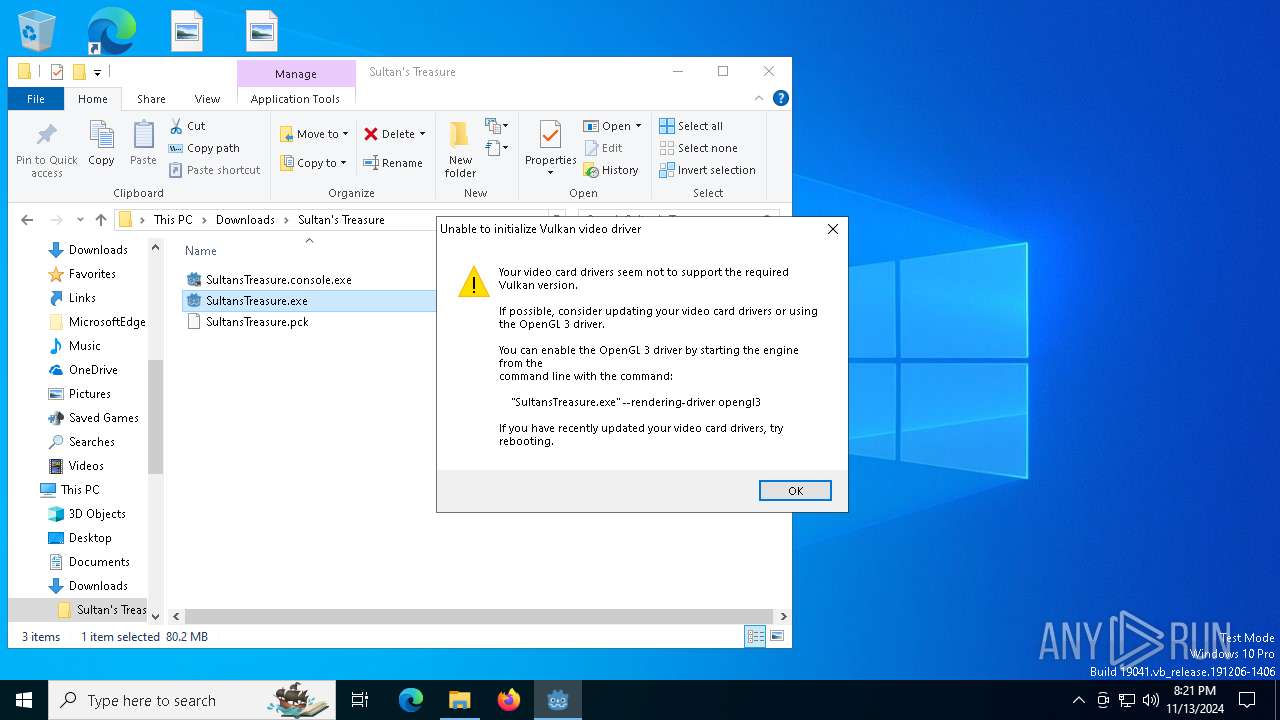
Task: Select Application Tools tab
Action: [295, 99]
